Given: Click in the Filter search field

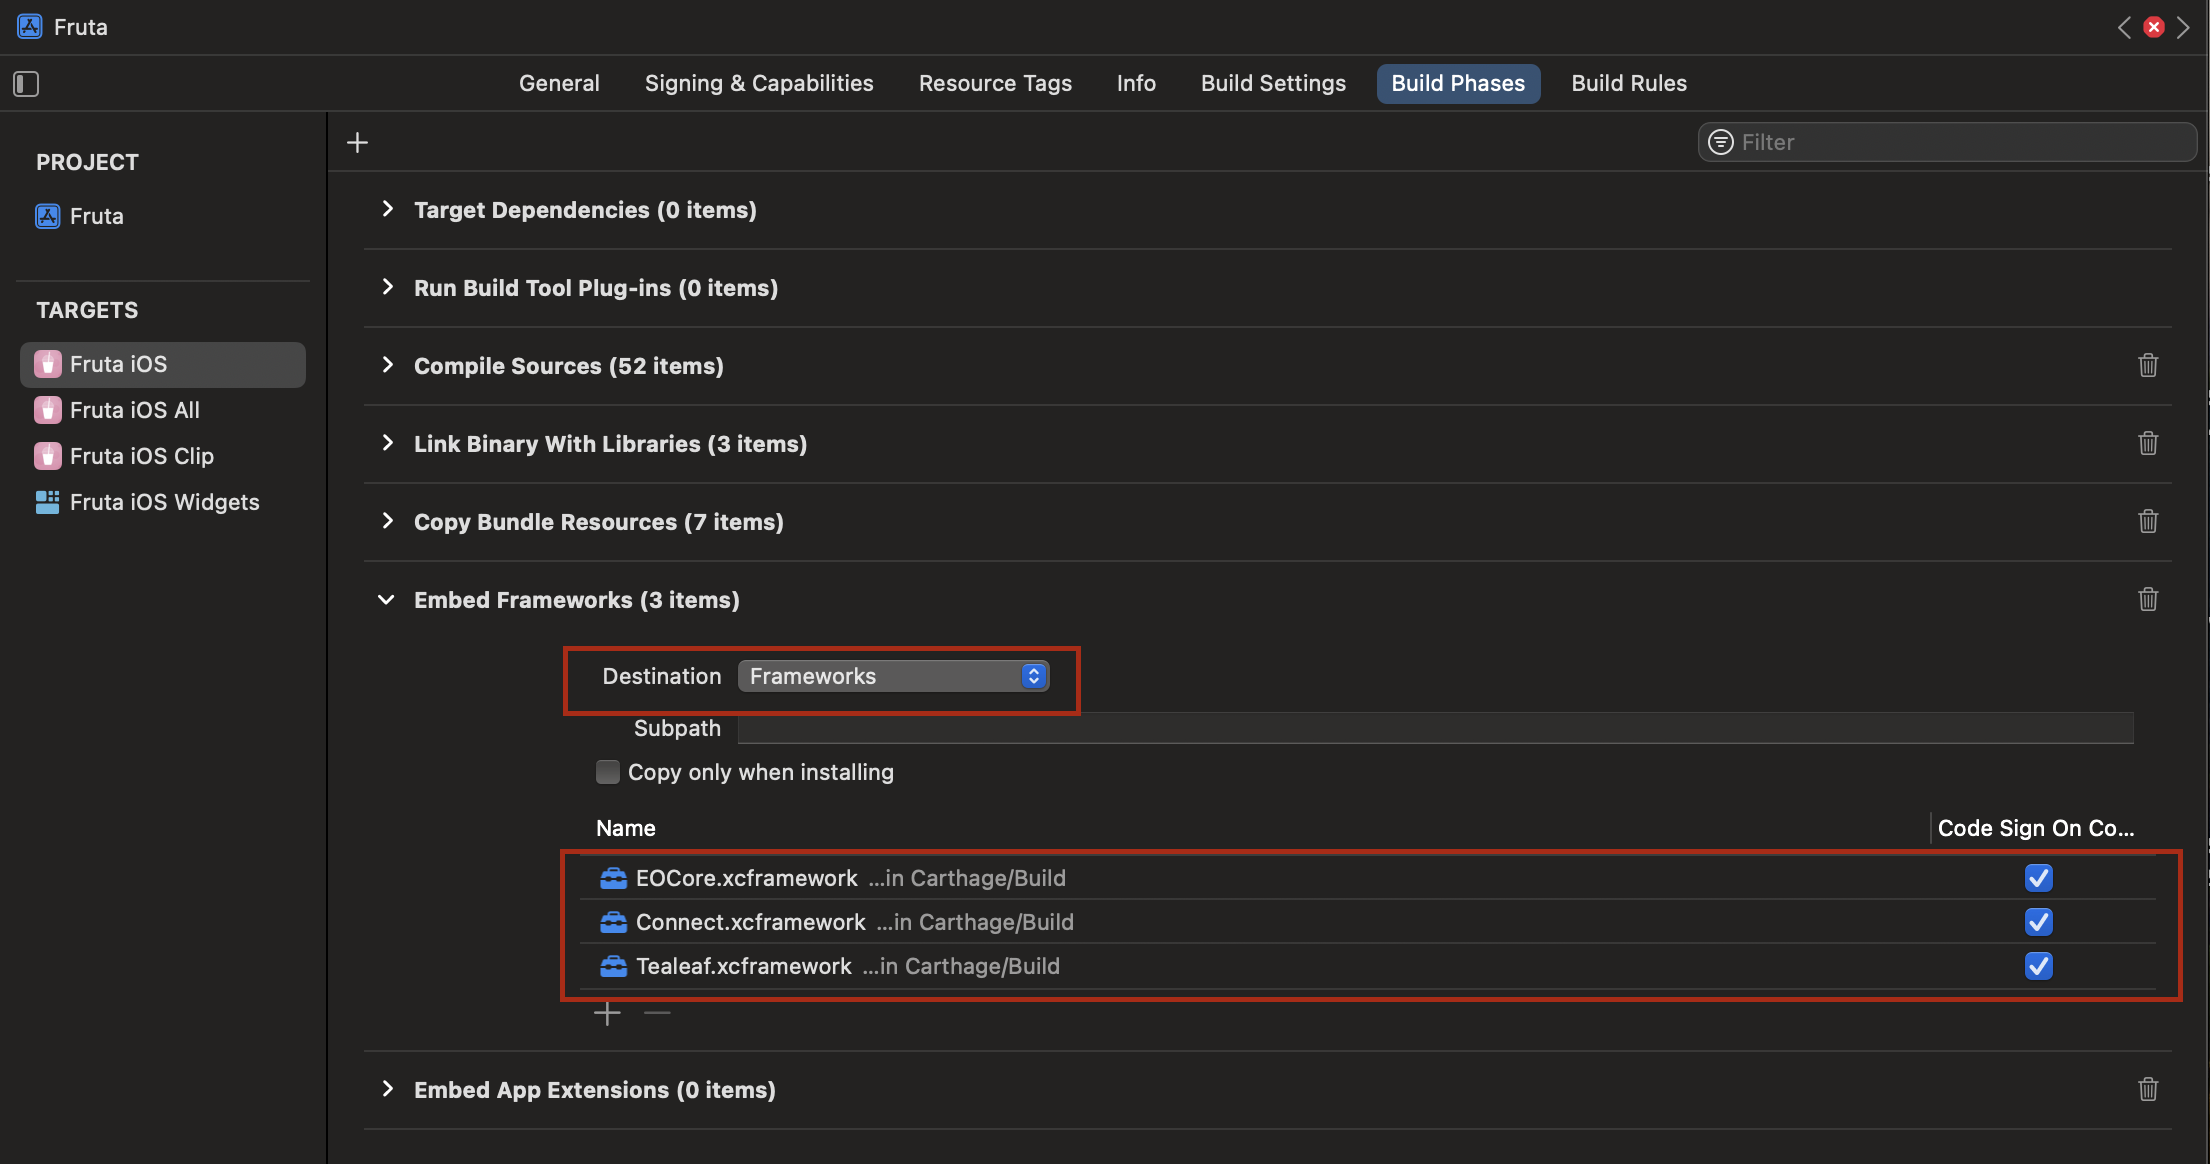Looking at the screenshot, I should (x=1947, y=142).
